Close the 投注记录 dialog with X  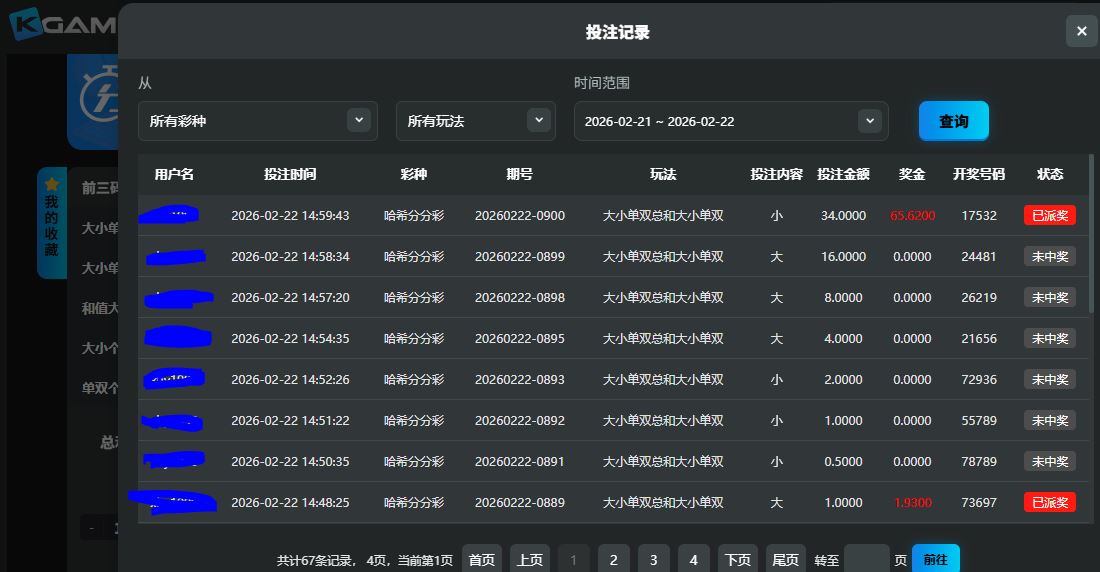point(1081,31)
